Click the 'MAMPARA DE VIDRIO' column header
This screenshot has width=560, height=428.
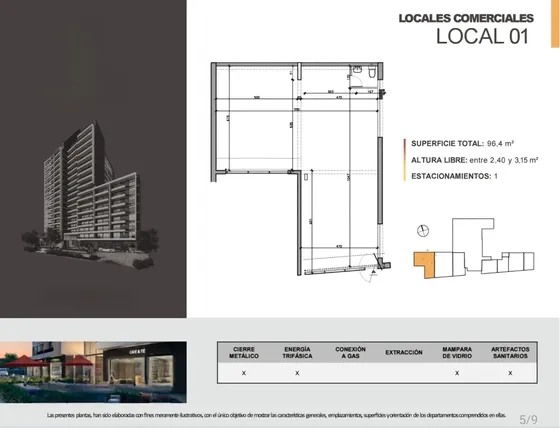(x=457, y=353)
